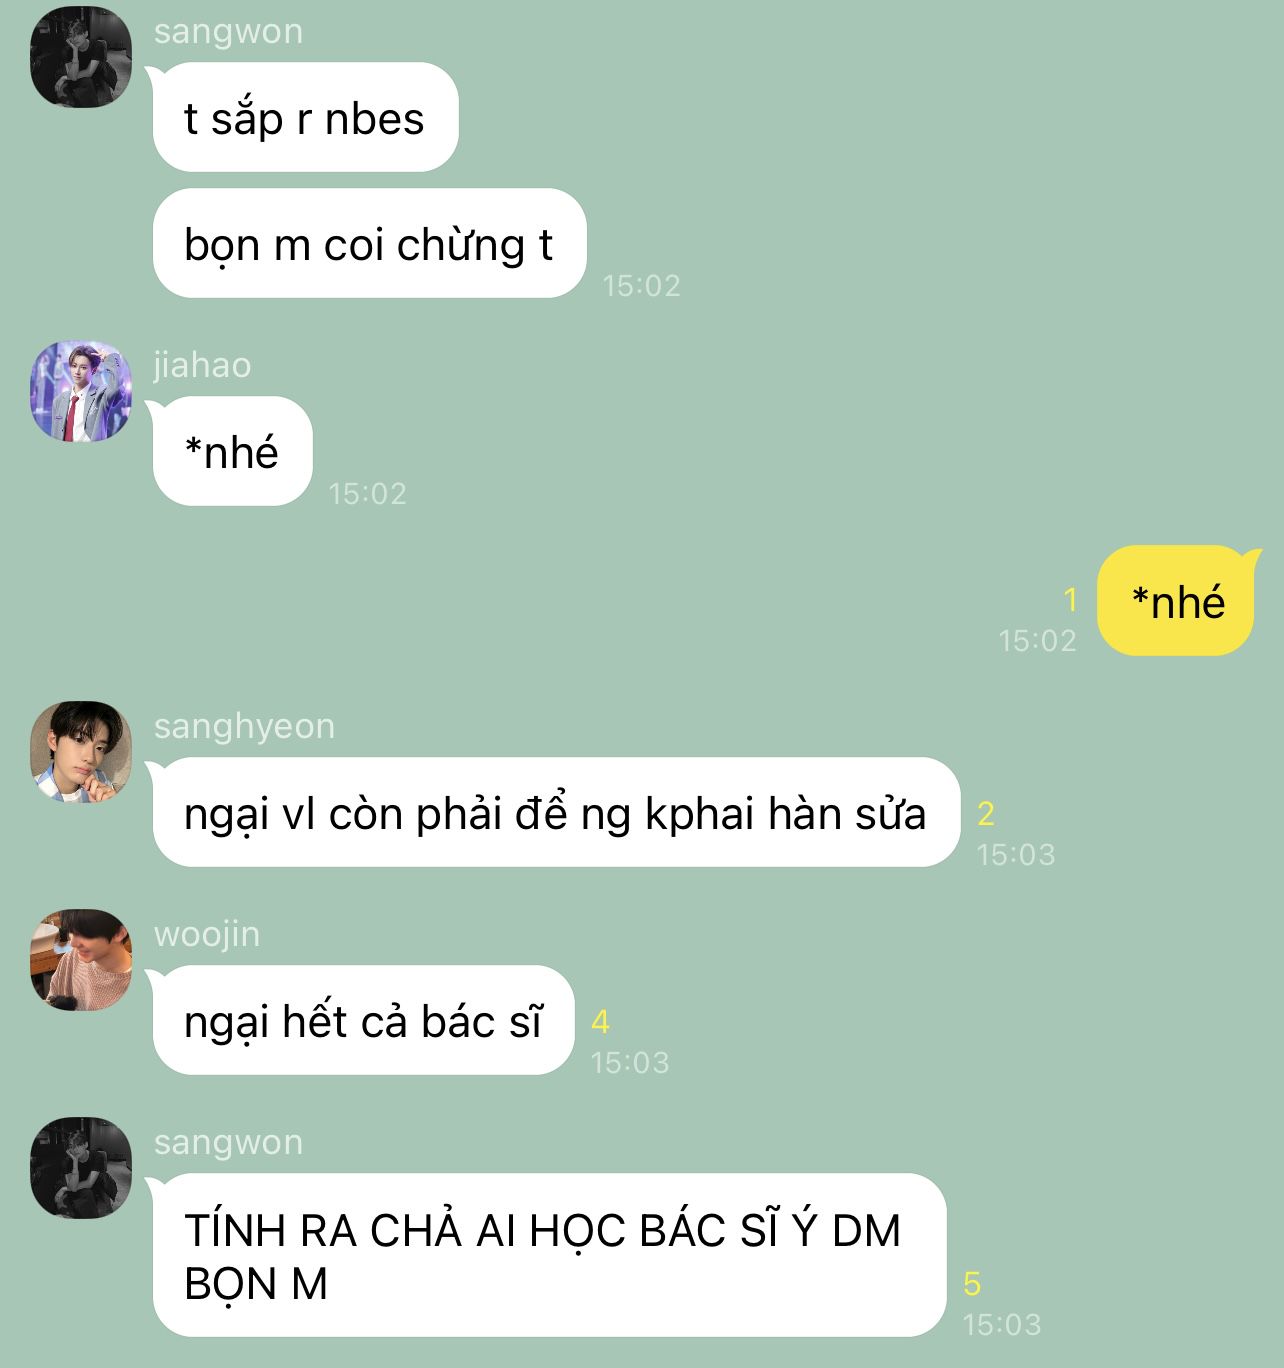This screenshot has width=1284, height=1368.
Task: Open sanghyeon's profile avatar
Action: pyautogui.click(x=81, y=752)
